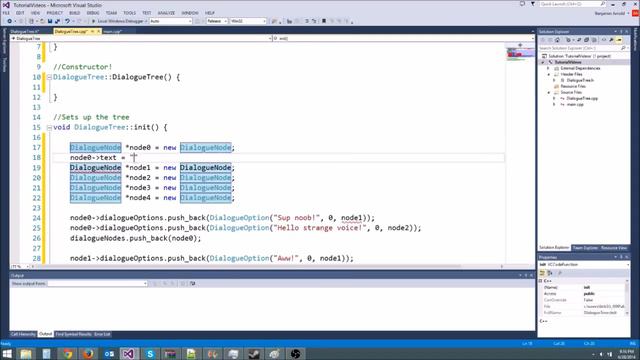640x360 pixels.
Task: Close the DialogueTree.cpp tab
Action: pos(98,31)
